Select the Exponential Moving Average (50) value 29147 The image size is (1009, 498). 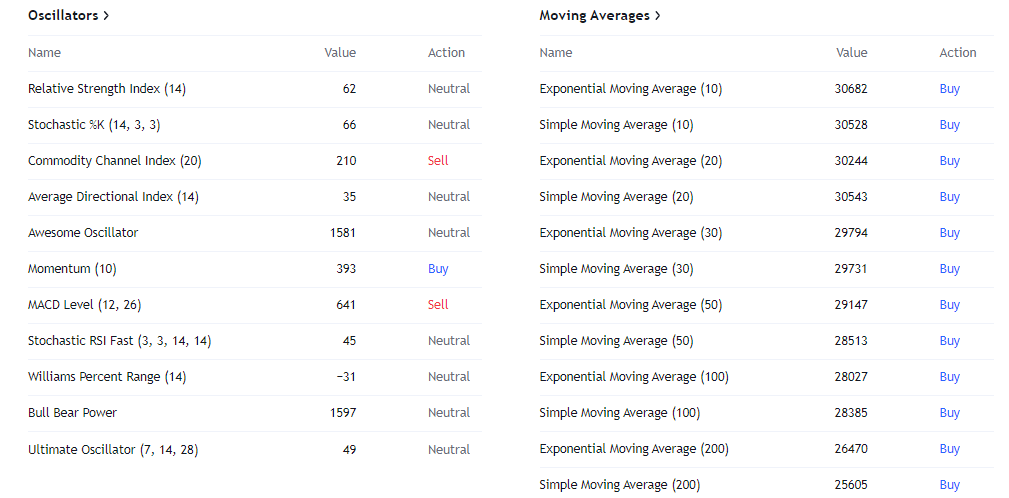click(x=851, y=305)
